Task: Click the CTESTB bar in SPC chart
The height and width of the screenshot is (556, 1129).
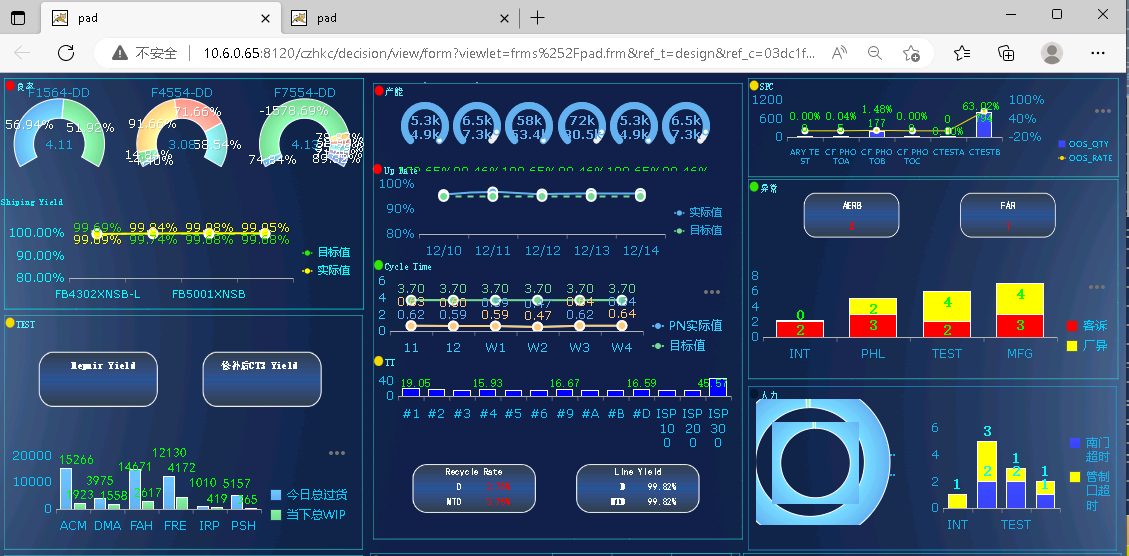Action: (984, 125)
